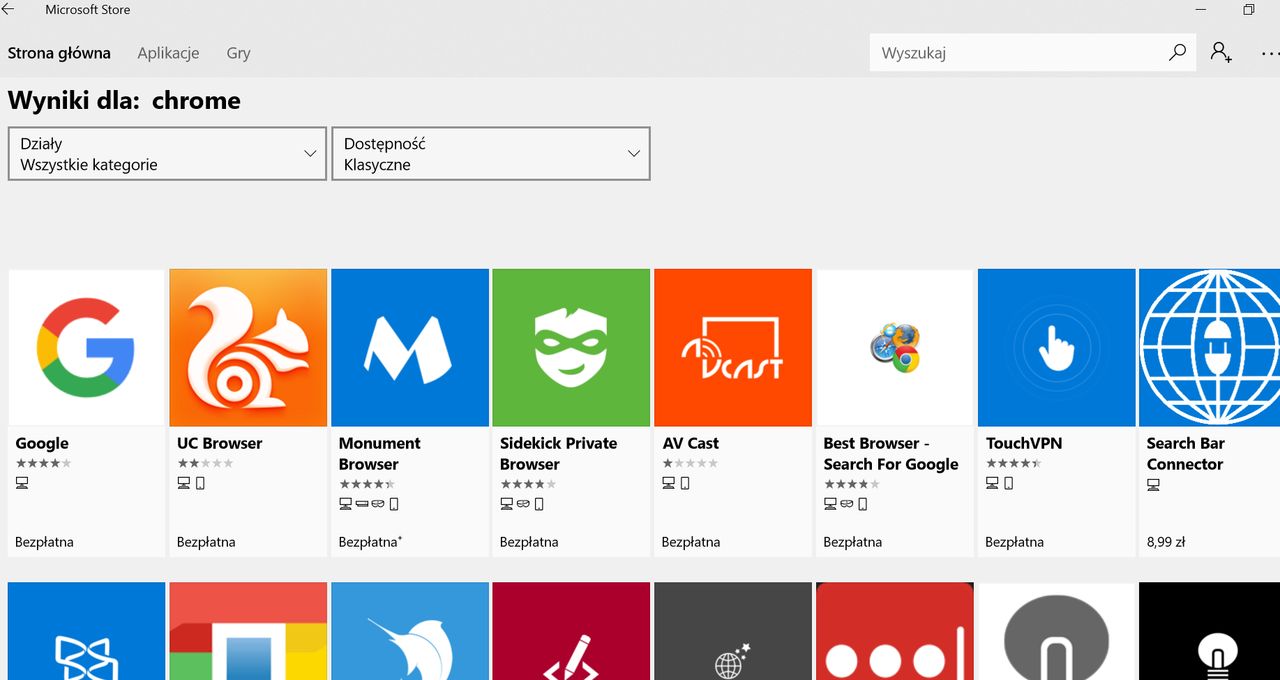Open the paperclip app tile

pos(1056,631)
